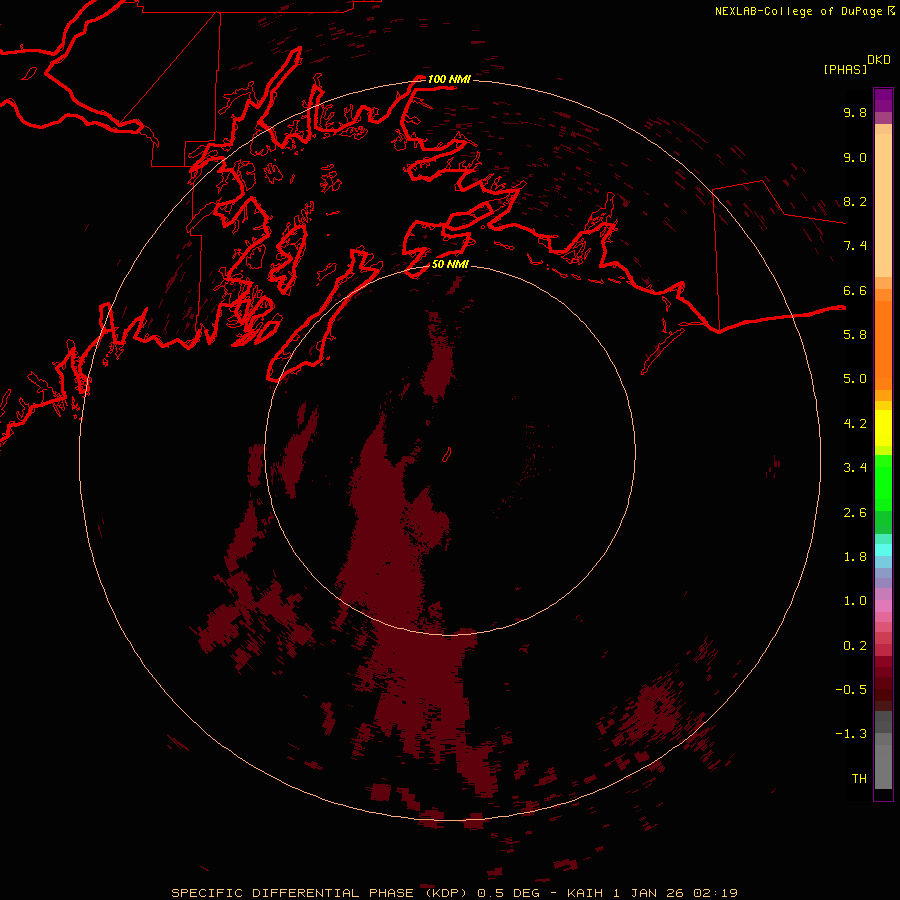Image resolution: width=900 pixels, height=900 pixels.
Task: Click the [PHAS] units label
Action: 845,70
